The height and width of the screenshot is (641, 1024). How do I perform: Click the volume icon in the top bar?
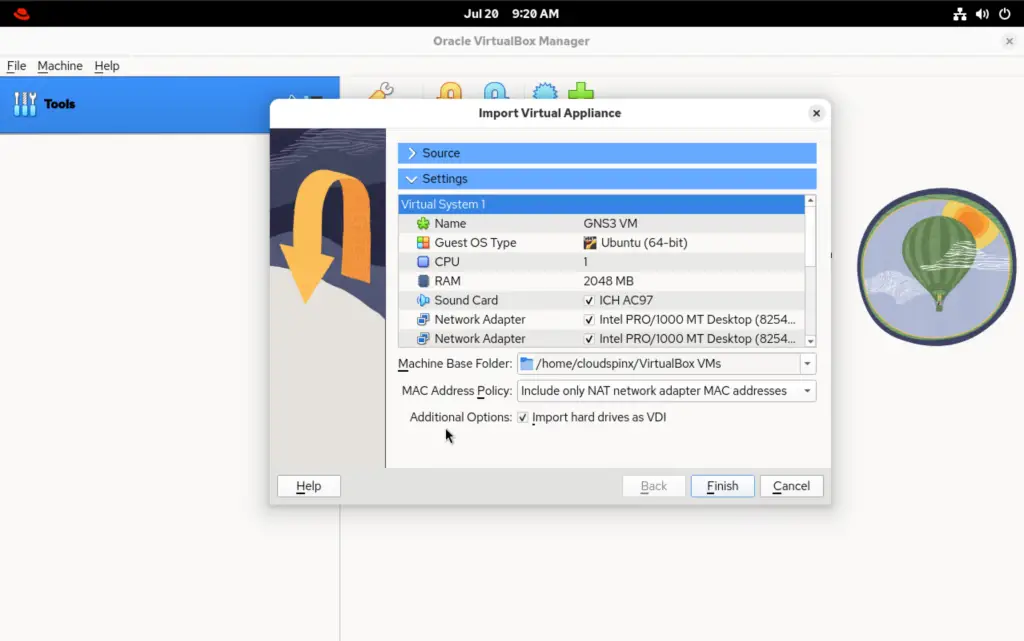(x=983, y=13)
